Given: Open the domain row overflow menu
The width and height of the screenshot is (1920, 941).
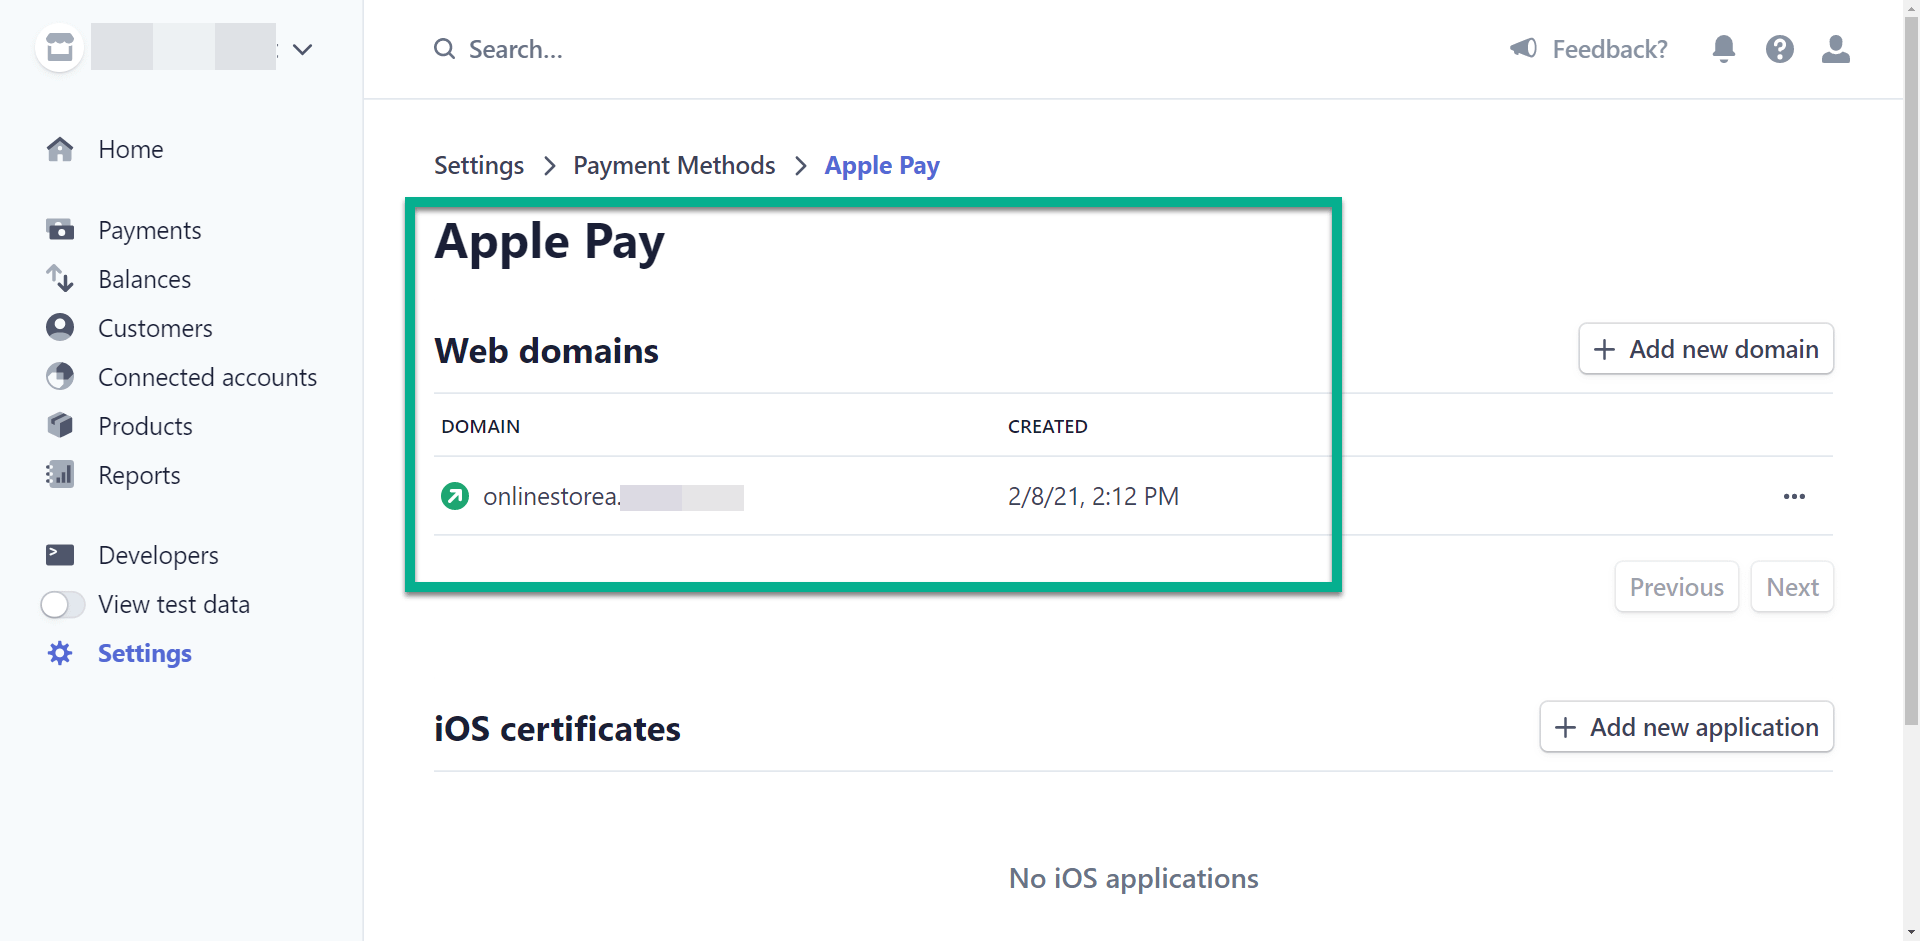Looking at the screenshot, I should (x=1795, y=496).
